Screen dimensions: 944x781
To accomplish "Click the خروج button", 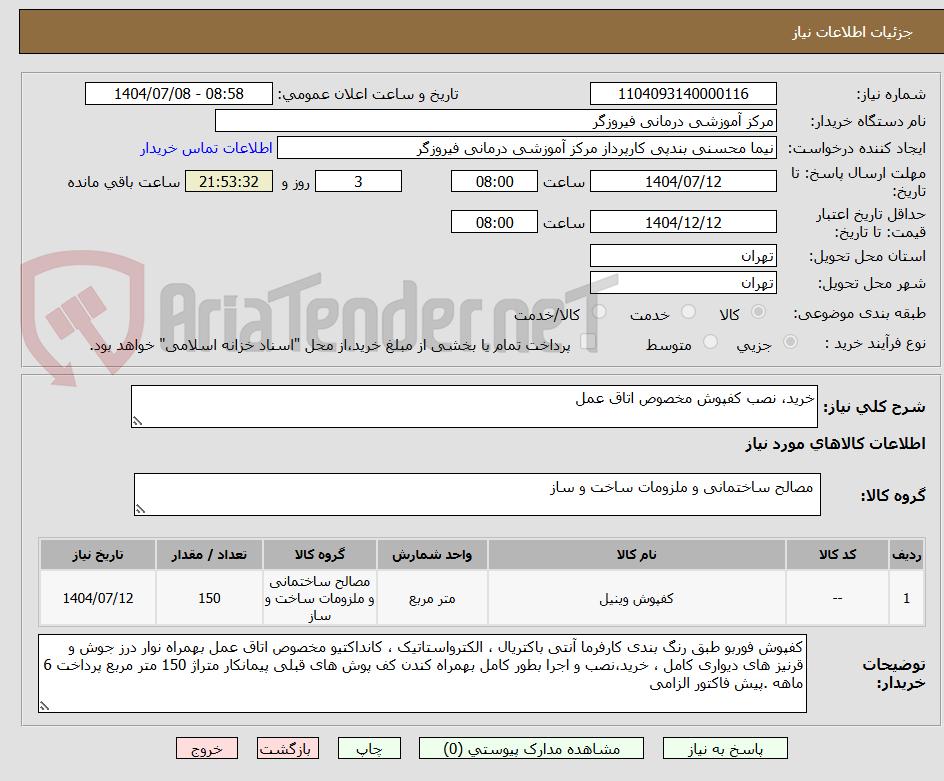I will 207,748.
